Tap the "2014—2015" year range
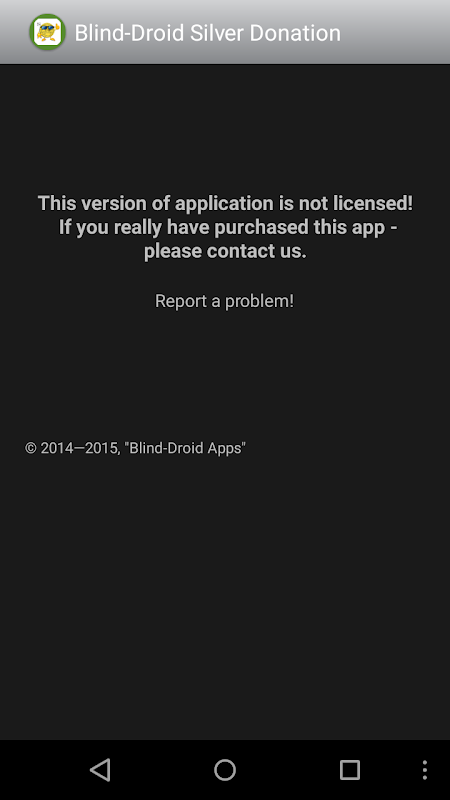 pos(79,448)
